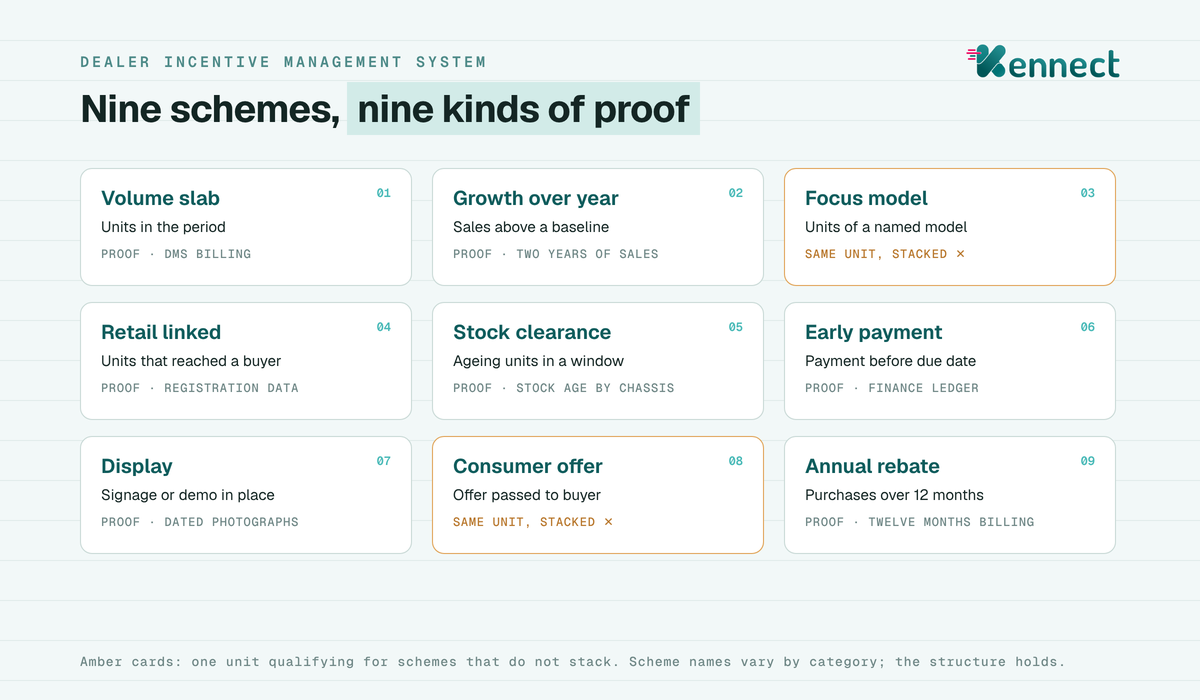This screenshot has height=700, width=1200.
Task: Select the 'Early payment' card title
Action: point(874,332)
